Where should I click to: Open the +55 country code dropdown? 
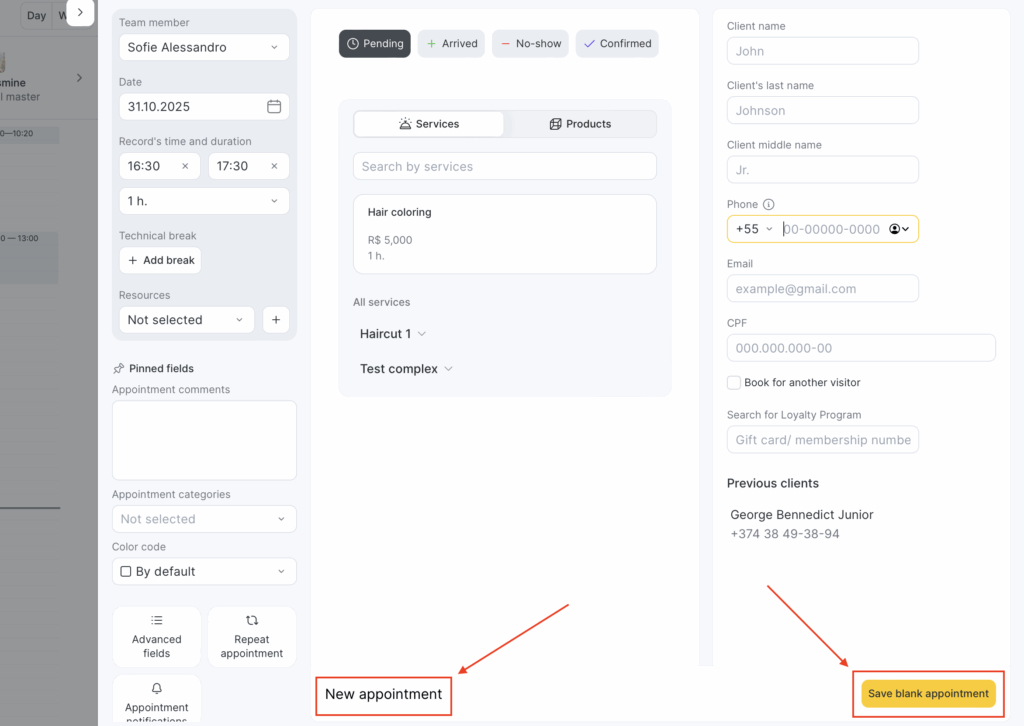[755, 229]
